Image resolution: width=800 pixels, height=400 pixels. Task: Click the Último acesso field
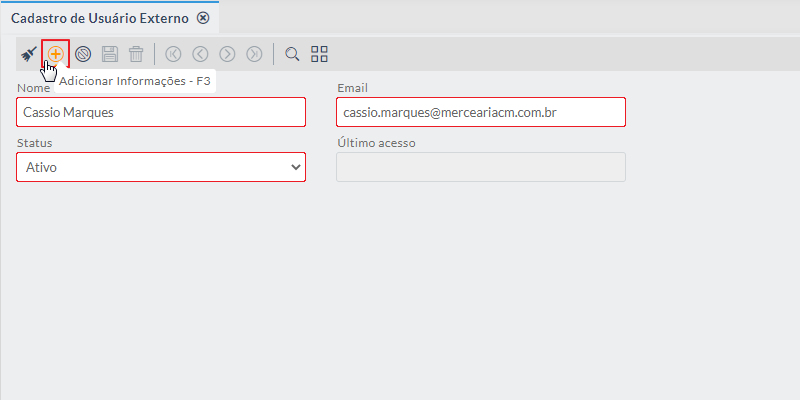pos(481,167)
